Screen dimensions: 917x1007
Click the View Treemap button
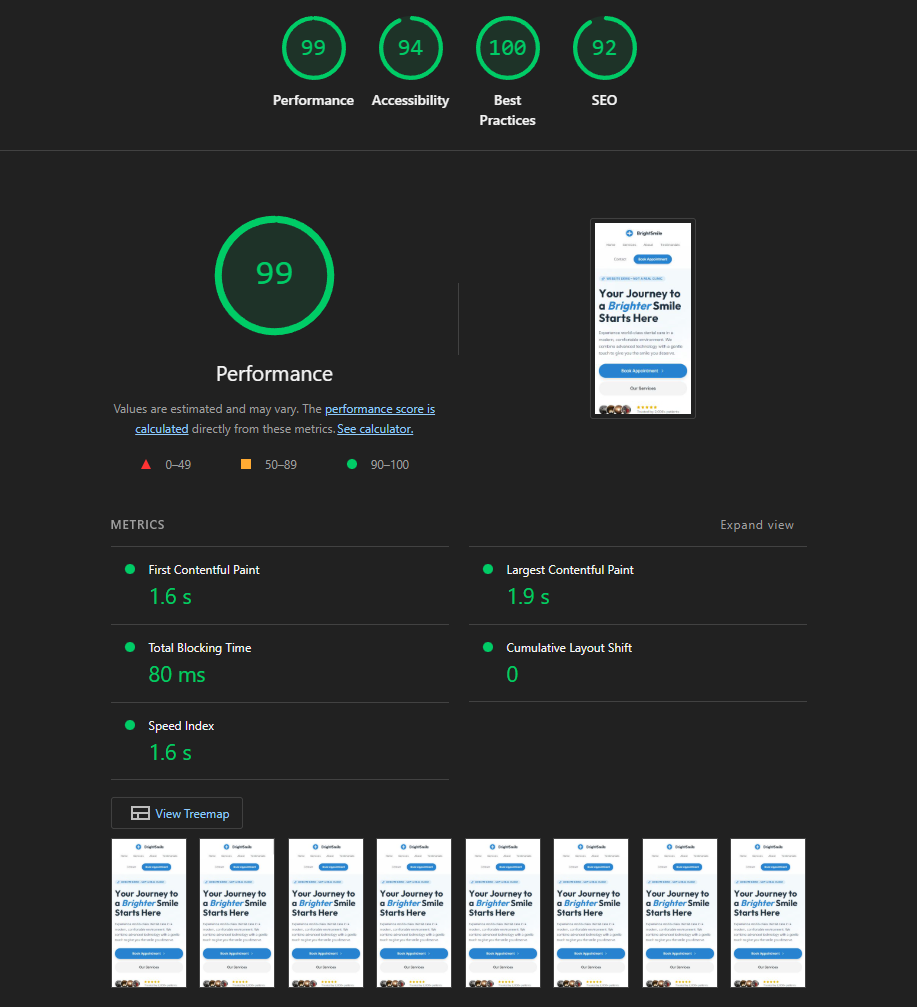coord(177,814)
